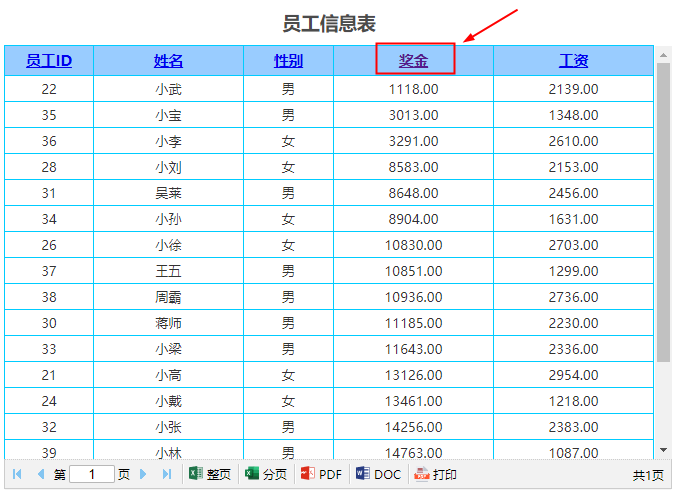Sort by 工资 column header
This screenshot has width=677, height=493.
(573, 61)
